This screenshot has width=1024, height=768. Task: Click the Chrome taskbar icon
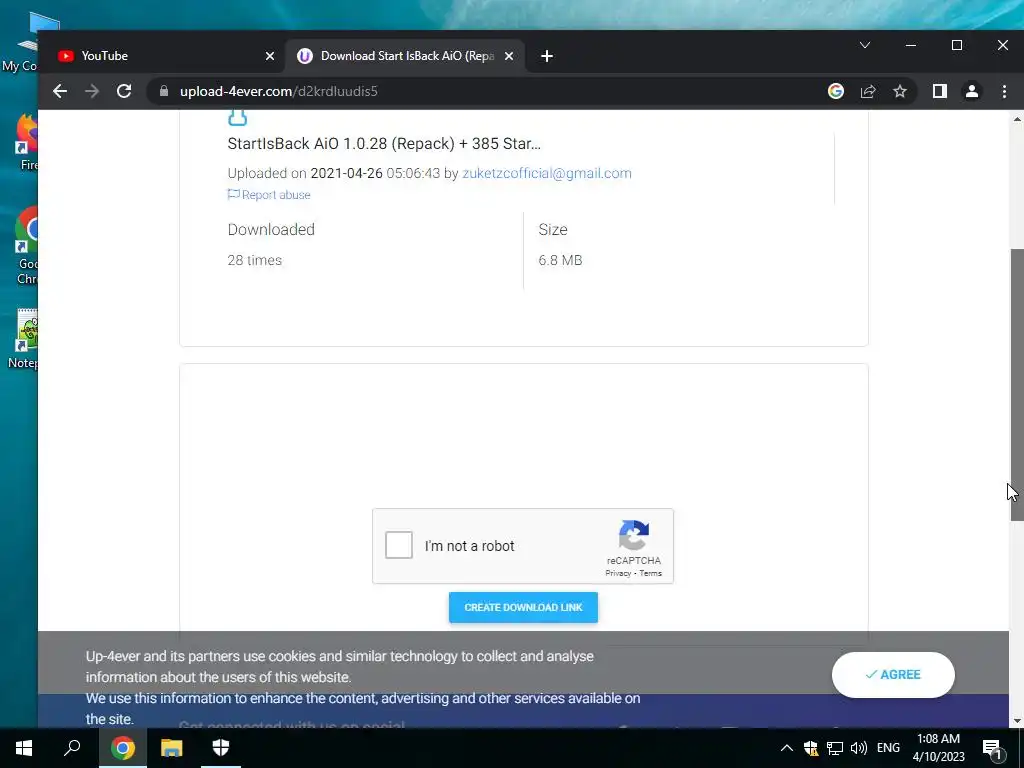[x=122, y=748]
